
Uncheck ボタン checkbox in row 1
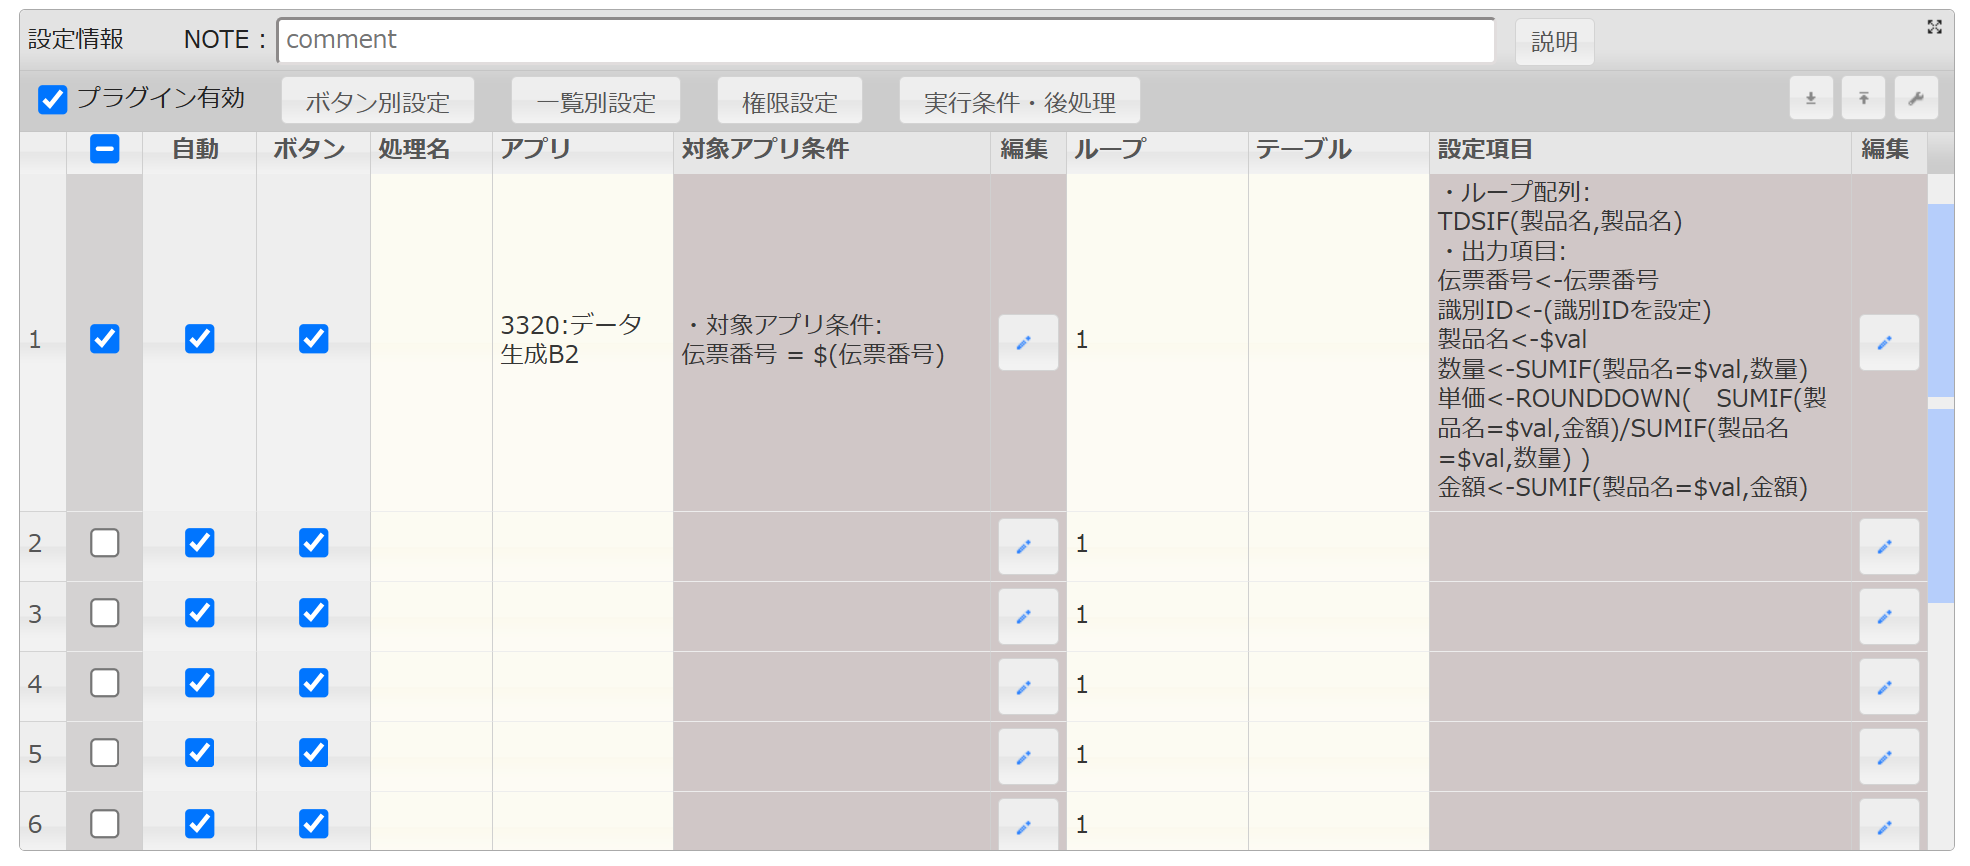coord(314,339)
